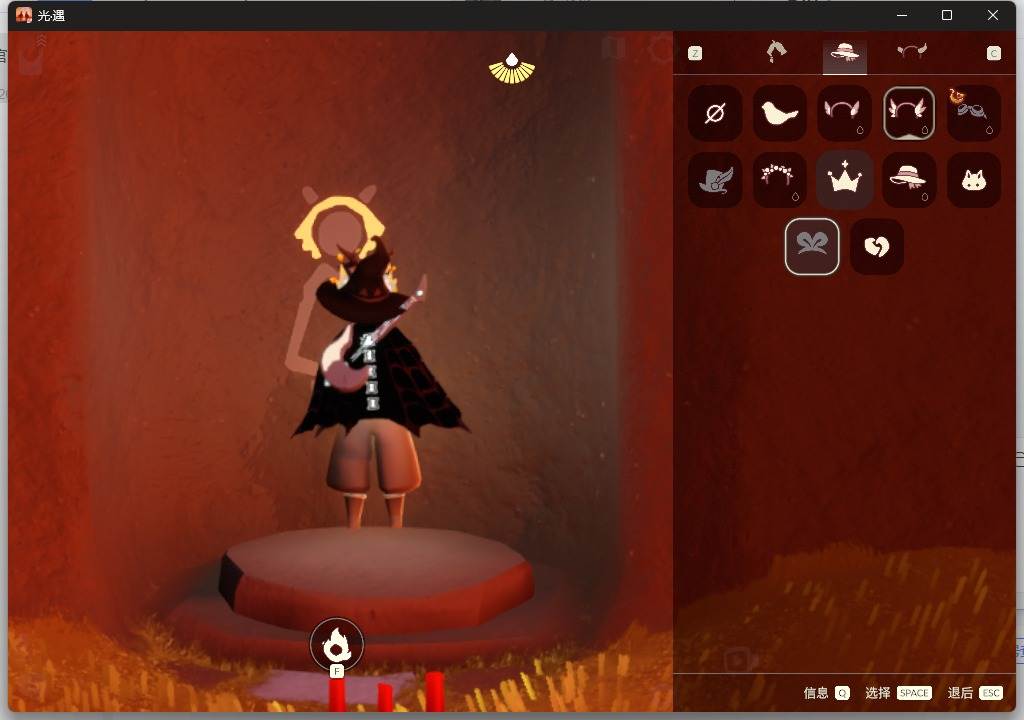Switch to the hairstyle tab
The height and width of the screenshot is (720, 1024).
(776, 52)
